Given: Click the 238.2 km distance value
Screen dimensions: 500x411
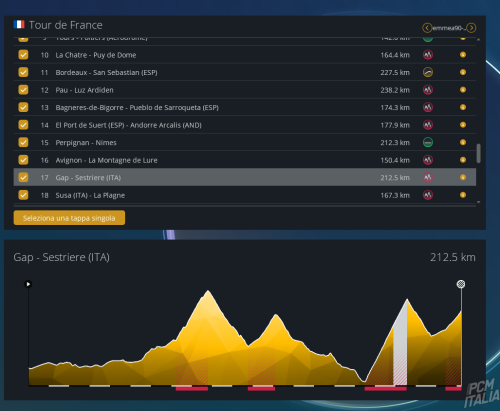Looking at the screenshot, I should point(395,90).
